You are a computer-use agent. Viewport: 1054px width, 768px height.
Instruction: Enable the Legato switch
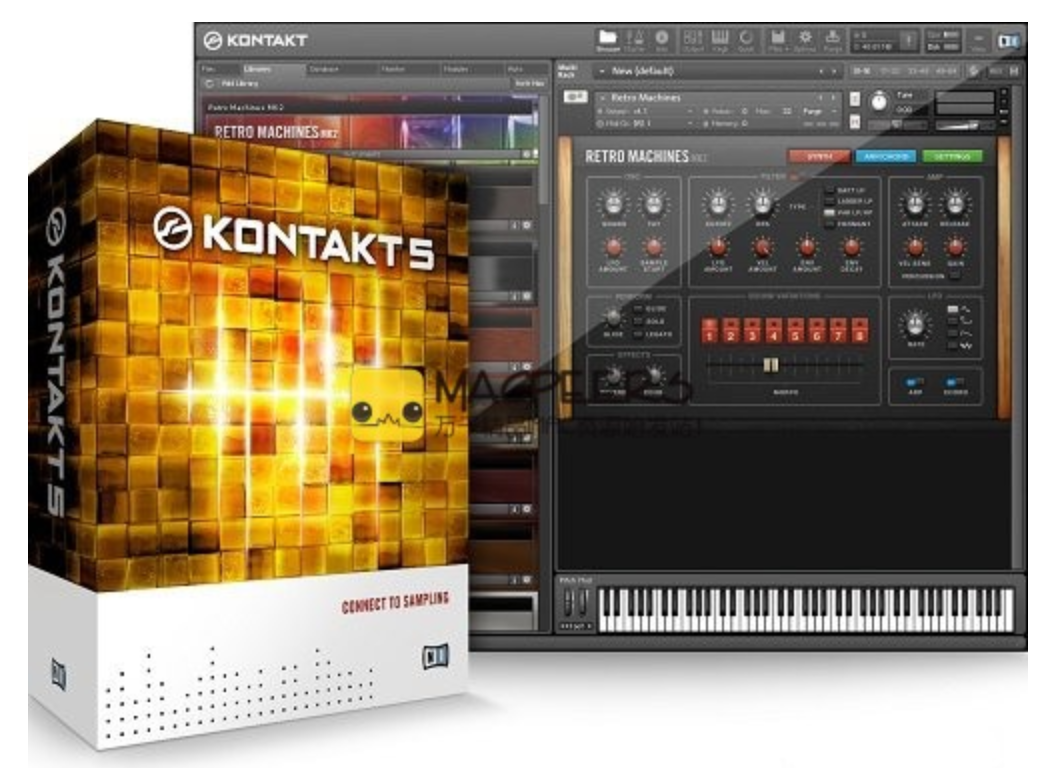(638, 334)
